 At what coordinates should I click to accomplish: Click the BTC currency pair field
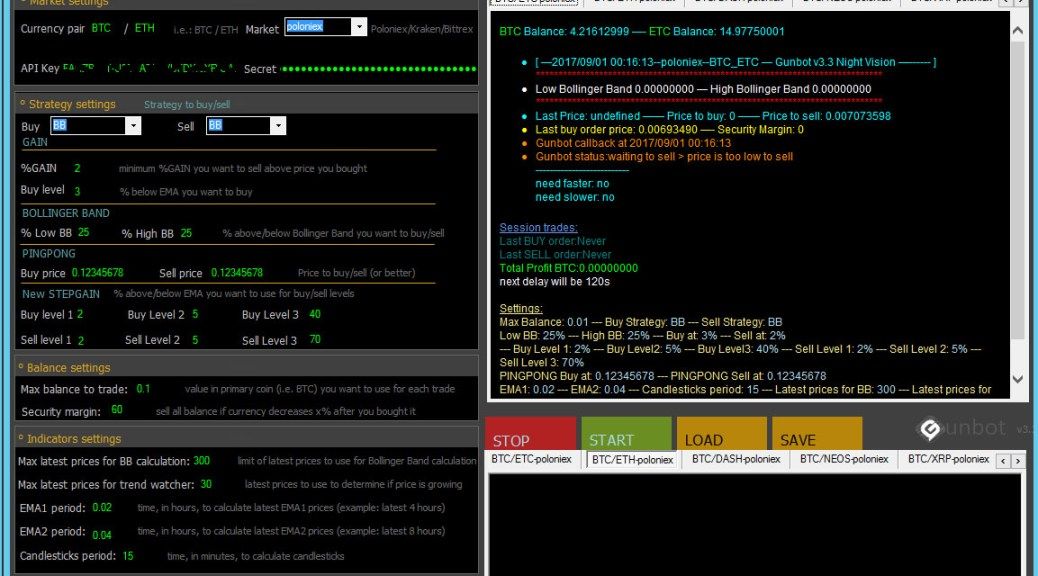point(101,28)
